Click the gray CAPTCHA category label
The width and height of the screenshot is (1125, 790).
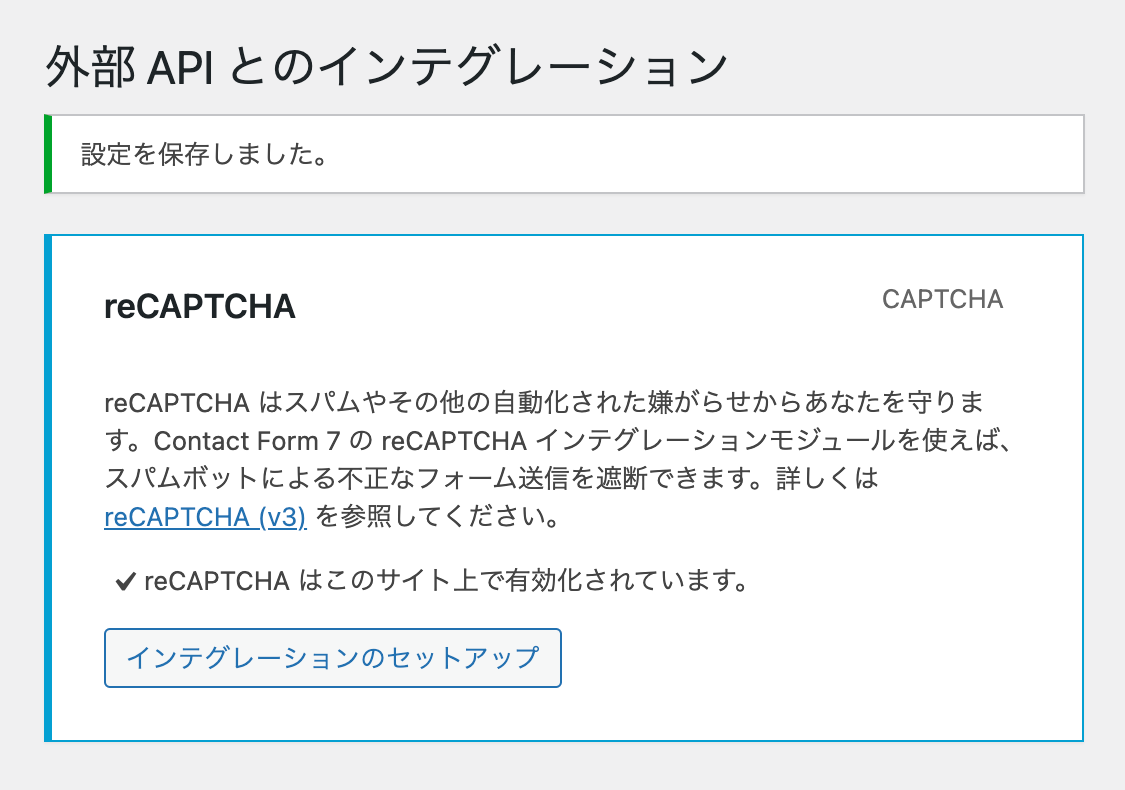click(942, 299)
